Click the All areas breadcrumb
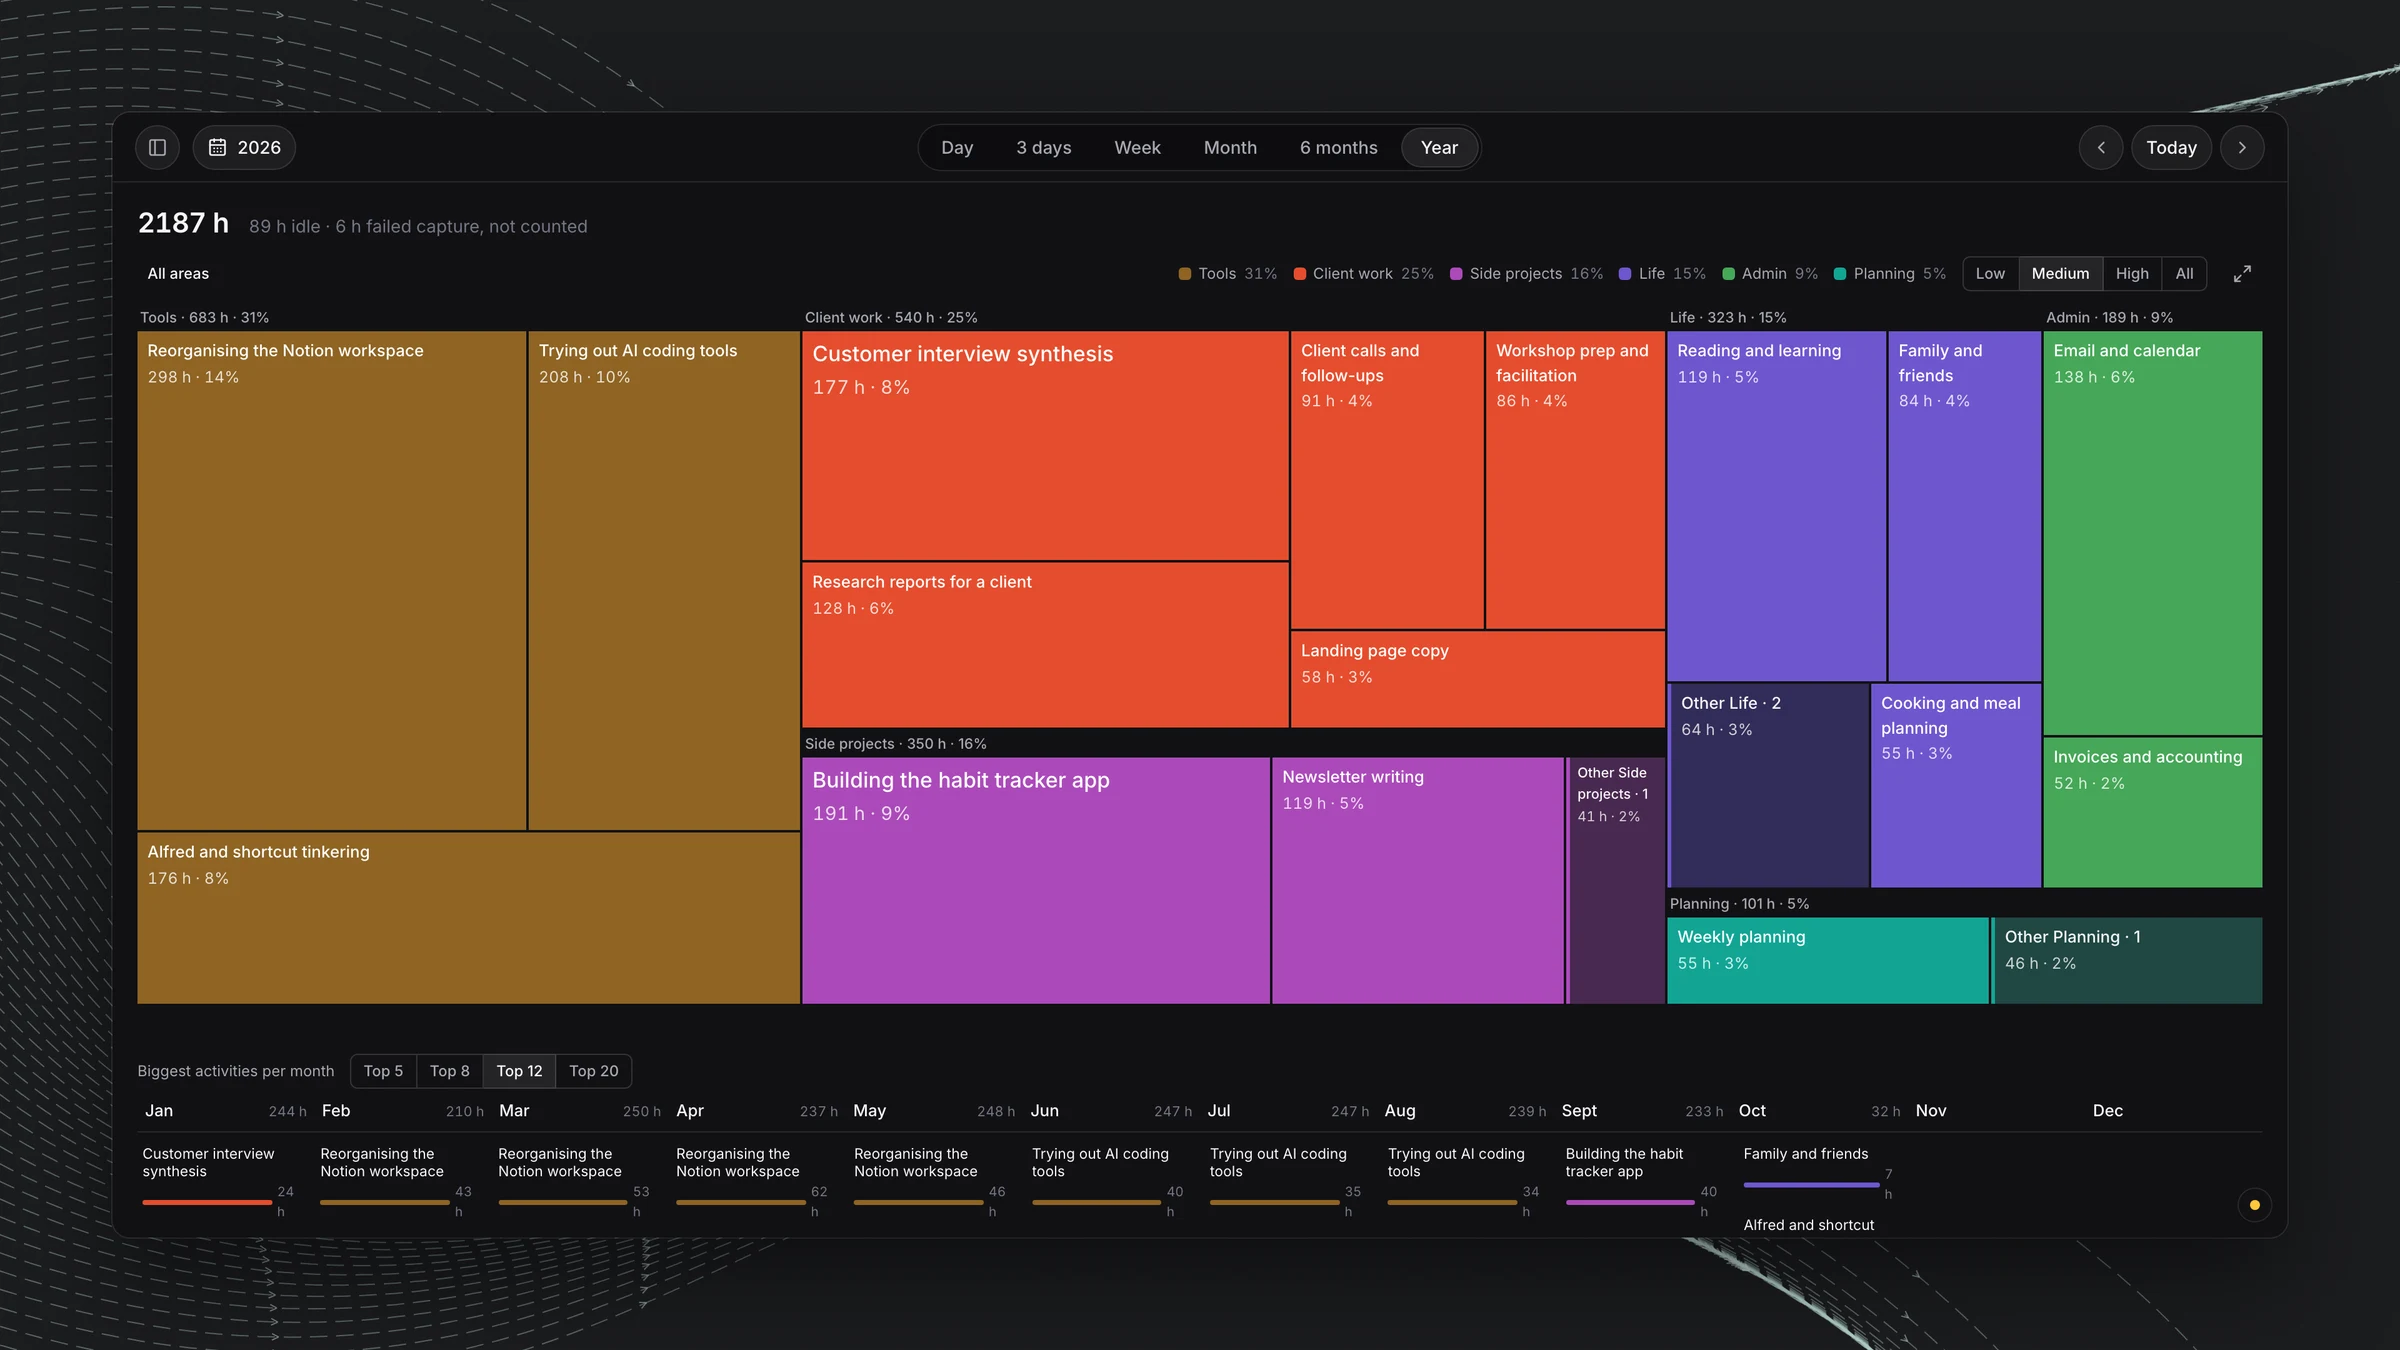 178,274
